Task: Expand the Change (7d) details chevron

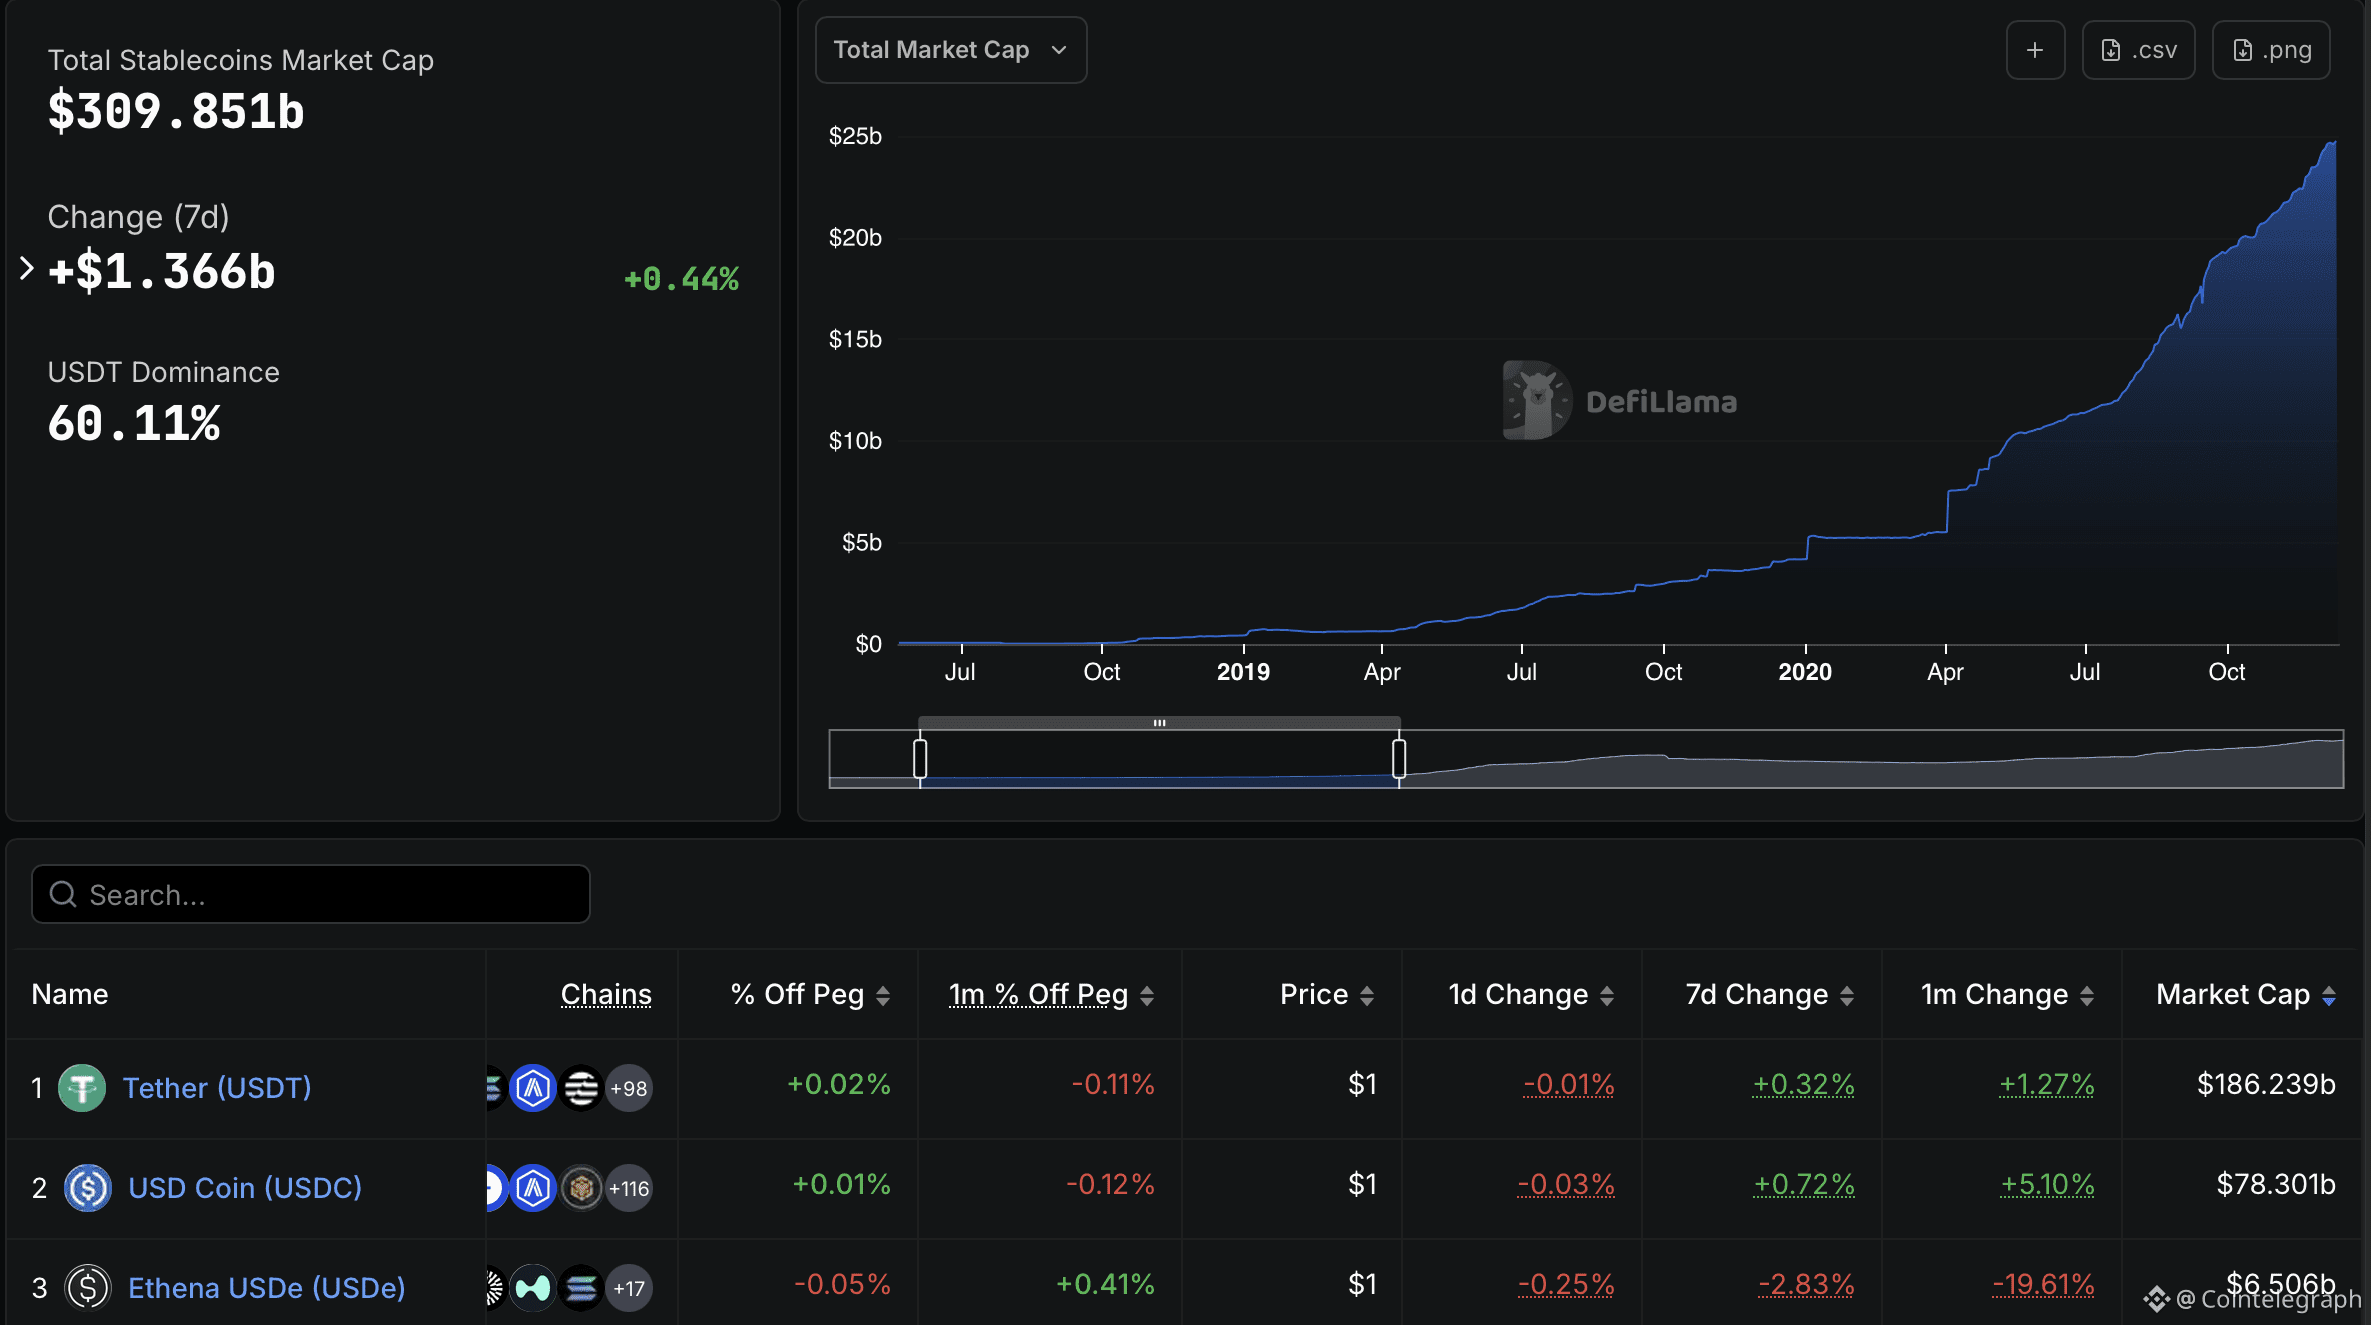Action: point(25,268)
